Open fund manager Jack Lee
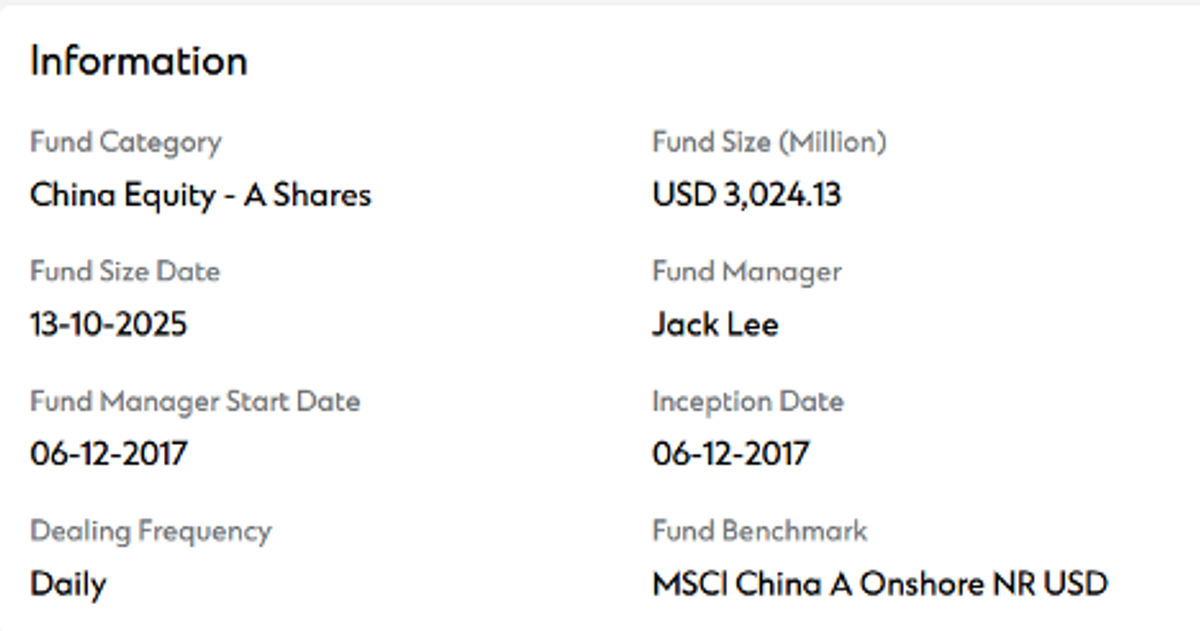 [714, 324]
